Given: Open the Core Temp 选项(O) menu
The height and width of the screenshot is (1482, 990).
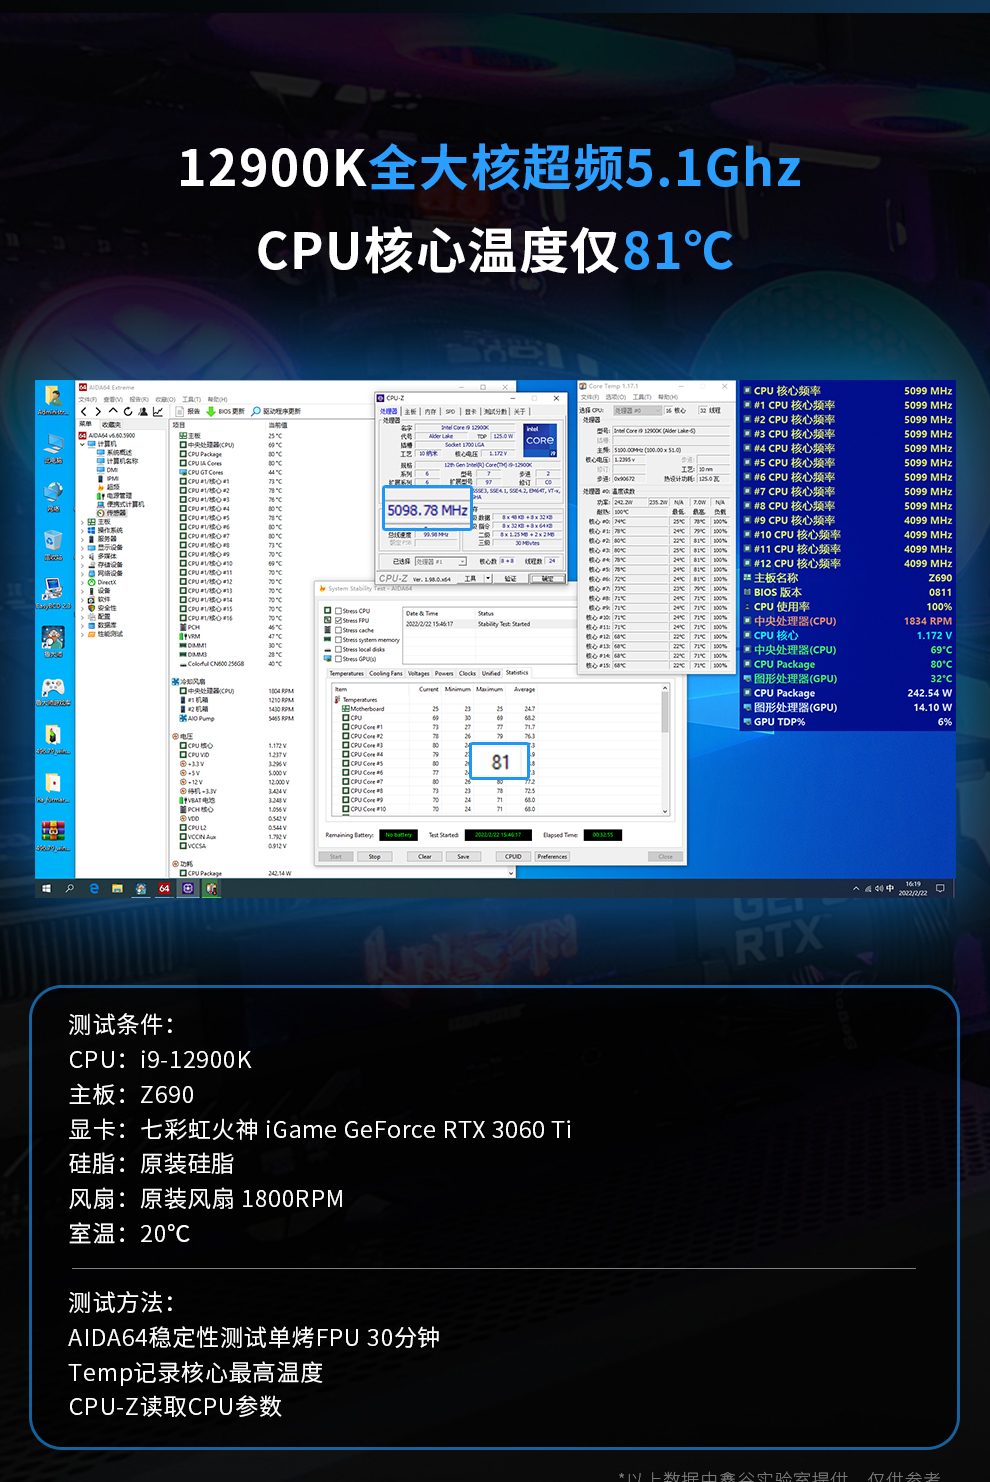Looking at the screenshot, I should click(615, 397).
